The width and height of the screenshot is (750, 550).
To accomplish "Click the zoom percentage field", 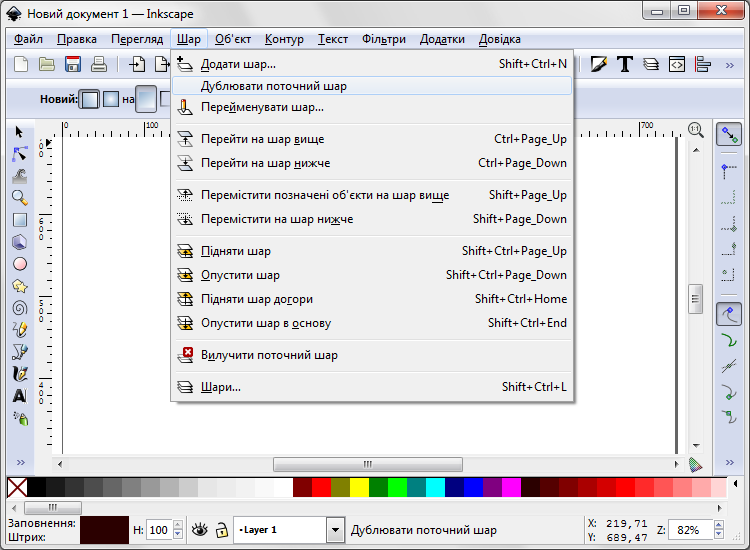I will click(x=690, y=530).
